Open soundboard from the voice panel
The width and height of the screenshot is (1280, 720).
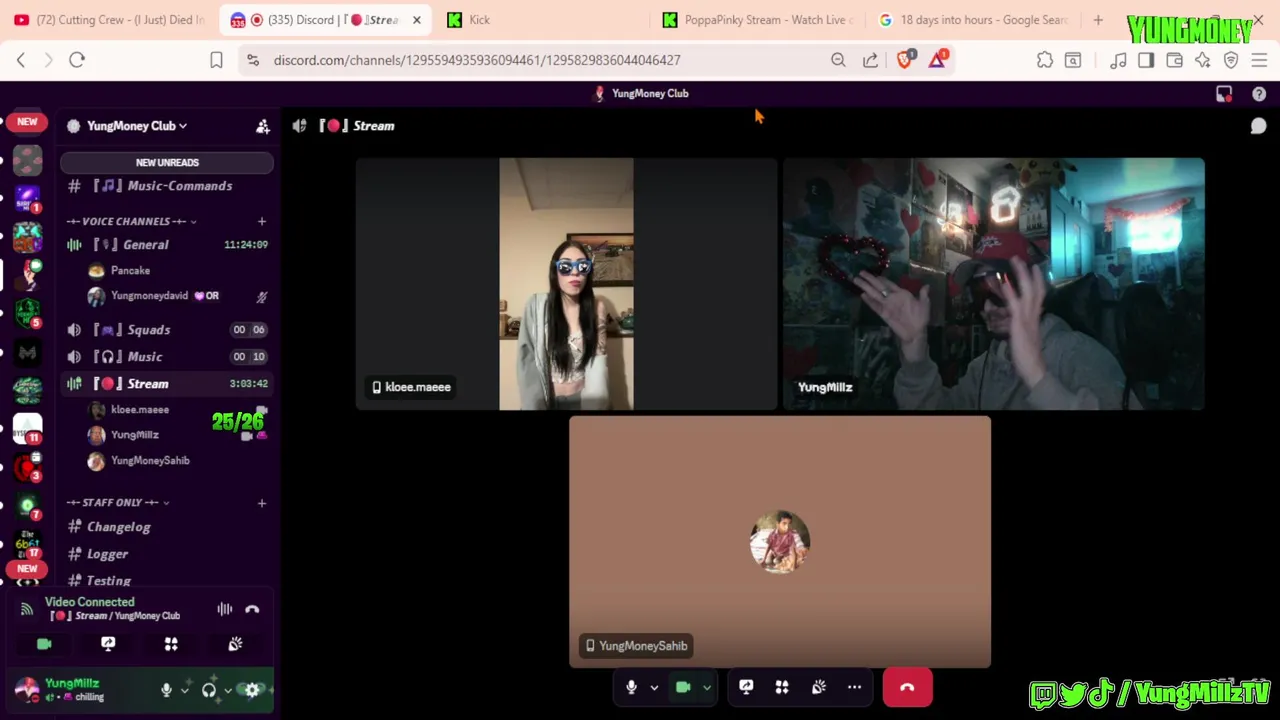[x=235, y=644]
